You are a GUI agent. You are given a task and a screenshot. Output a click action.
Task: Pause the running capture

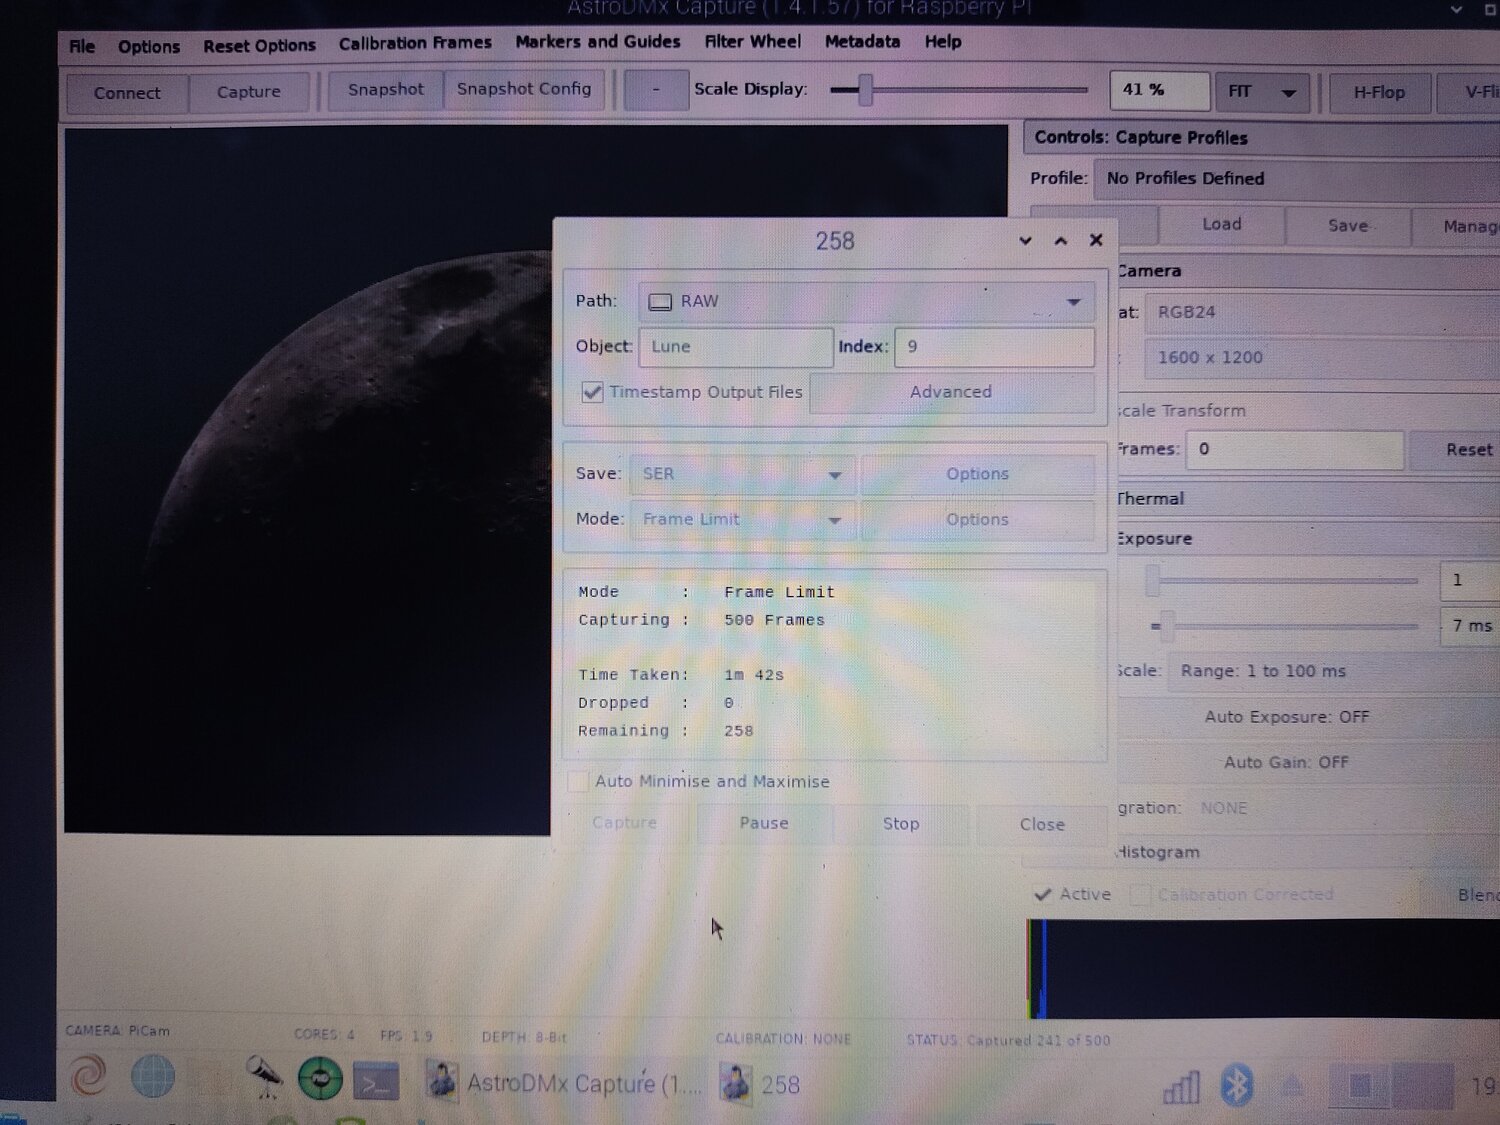click(x=764, y=823)
